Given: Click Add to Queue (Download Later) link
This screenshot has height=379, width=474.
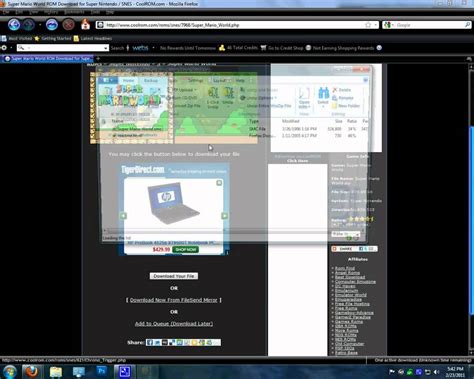Looking at the screenshot, I should tap(174, 324).
